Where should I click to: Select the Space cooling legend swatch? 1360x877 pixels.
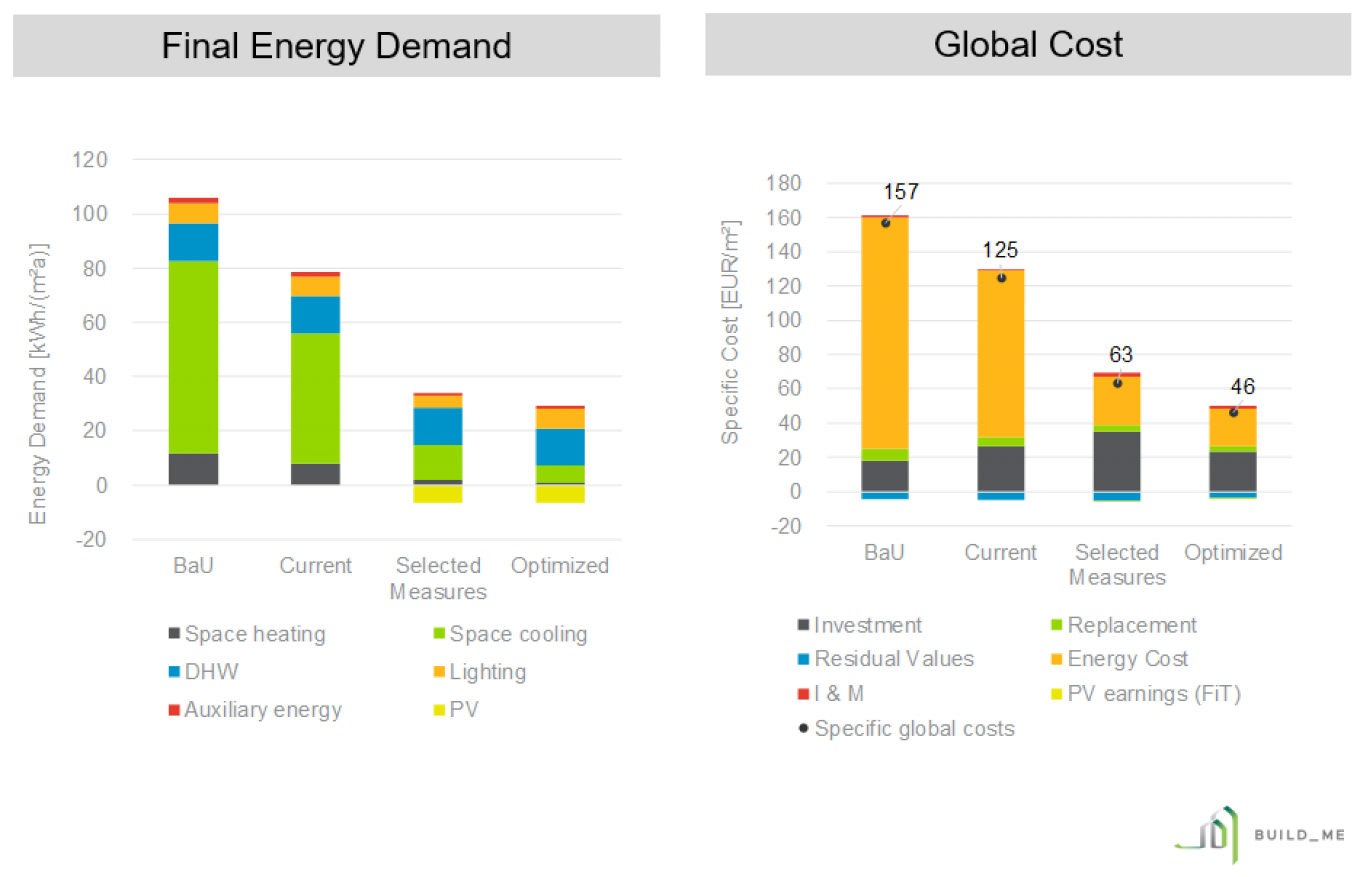(x=439, y=633)
